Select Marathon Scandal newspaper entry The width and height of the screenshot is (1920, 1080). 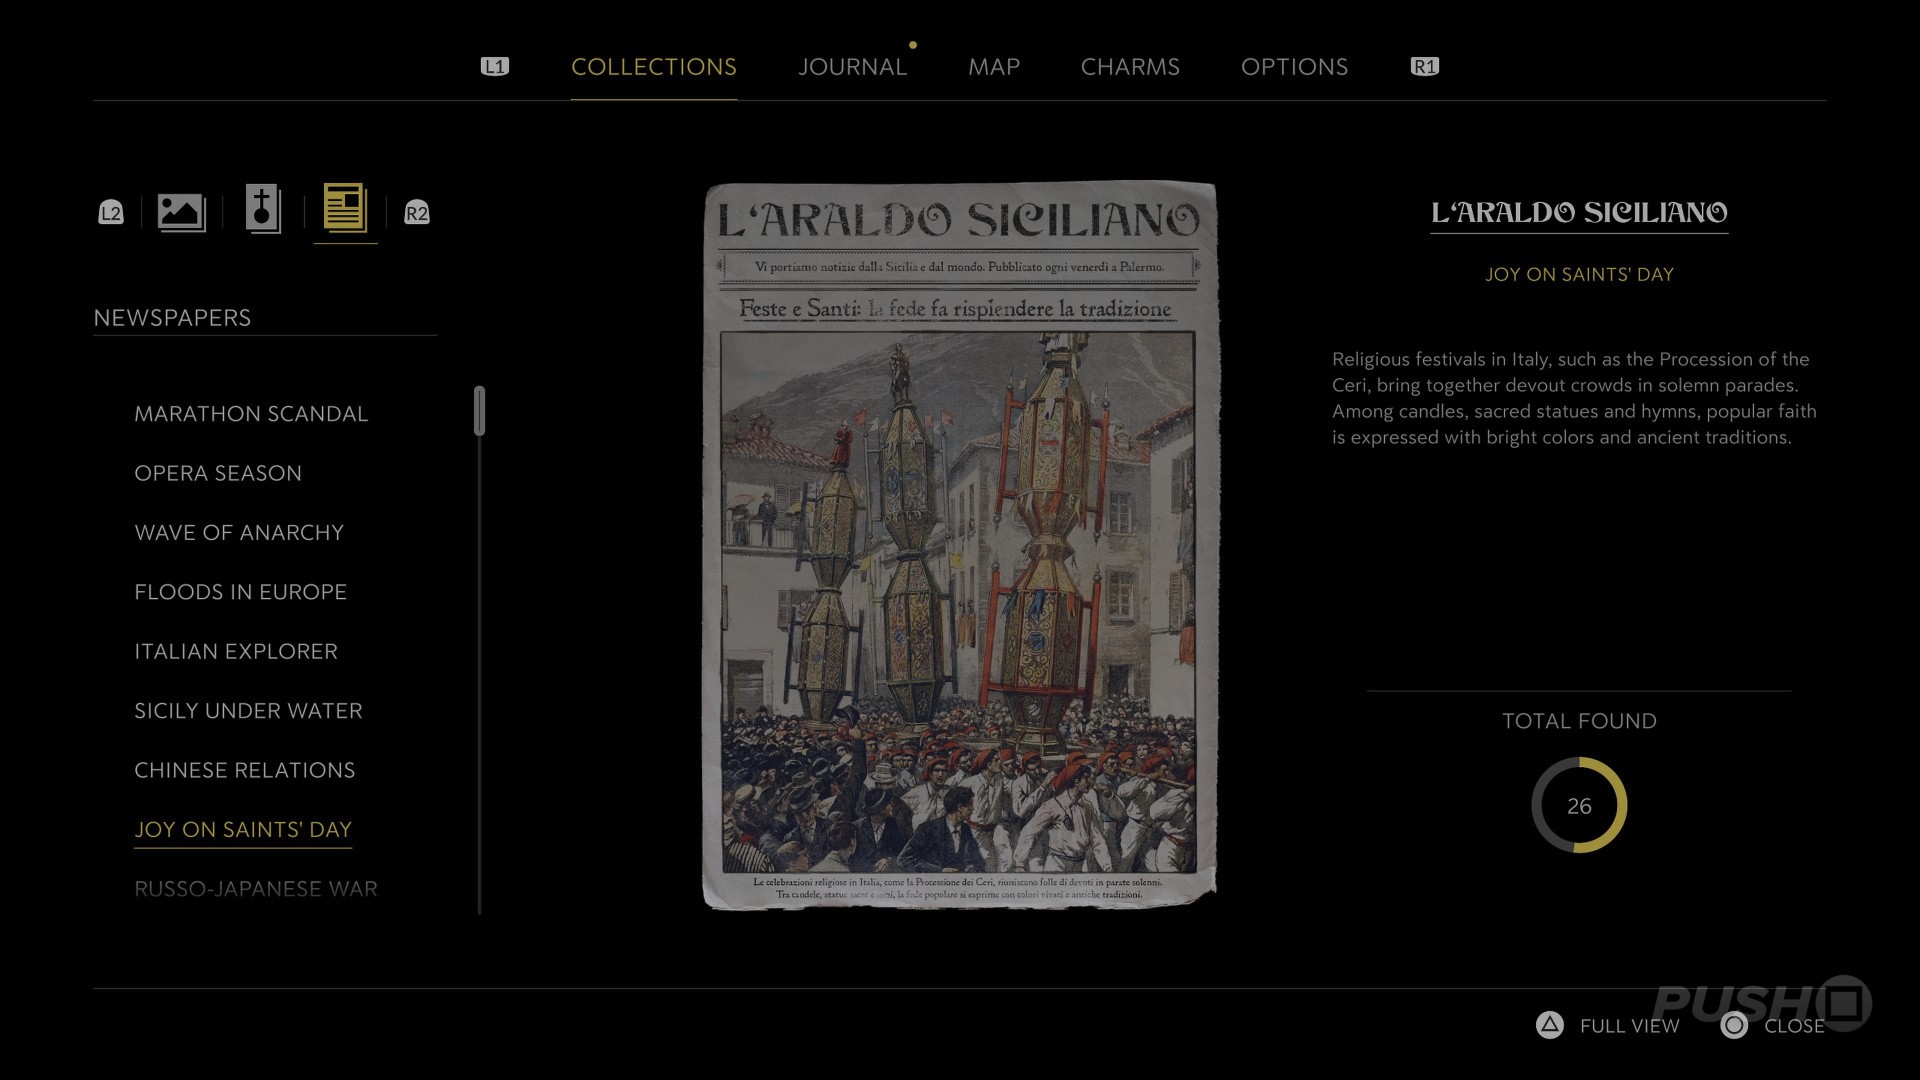[251, 414]
